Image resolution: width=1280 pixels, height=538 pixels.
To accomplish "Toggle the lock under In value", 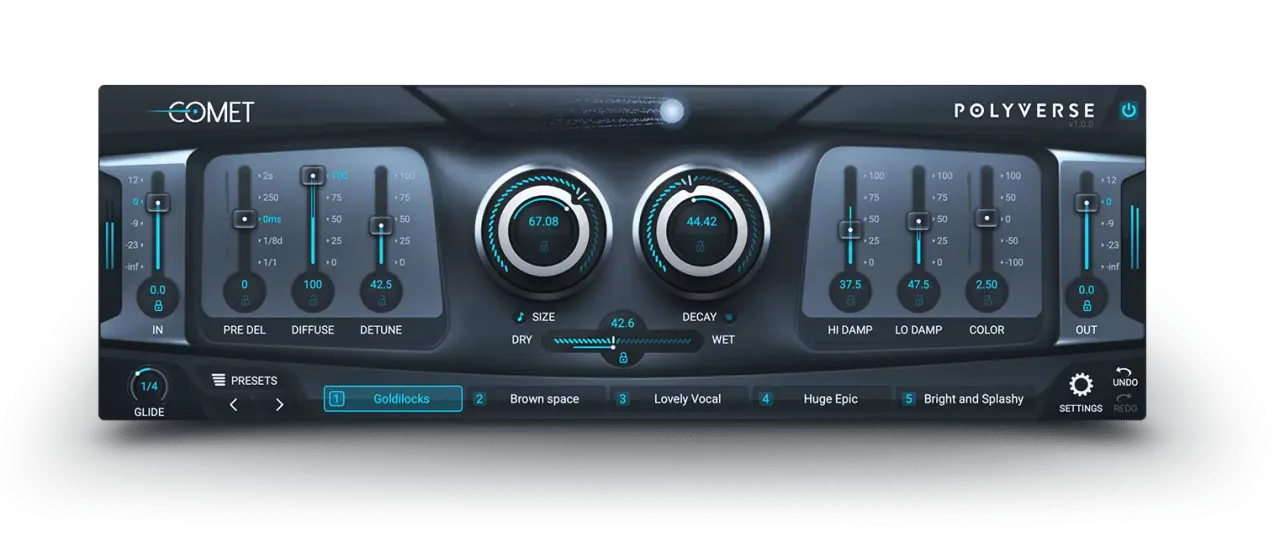I will [x=158, y=305].
